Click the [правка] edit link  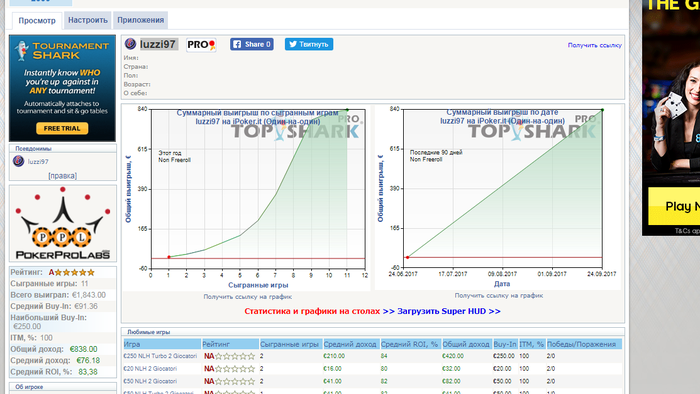click(62, 176)
